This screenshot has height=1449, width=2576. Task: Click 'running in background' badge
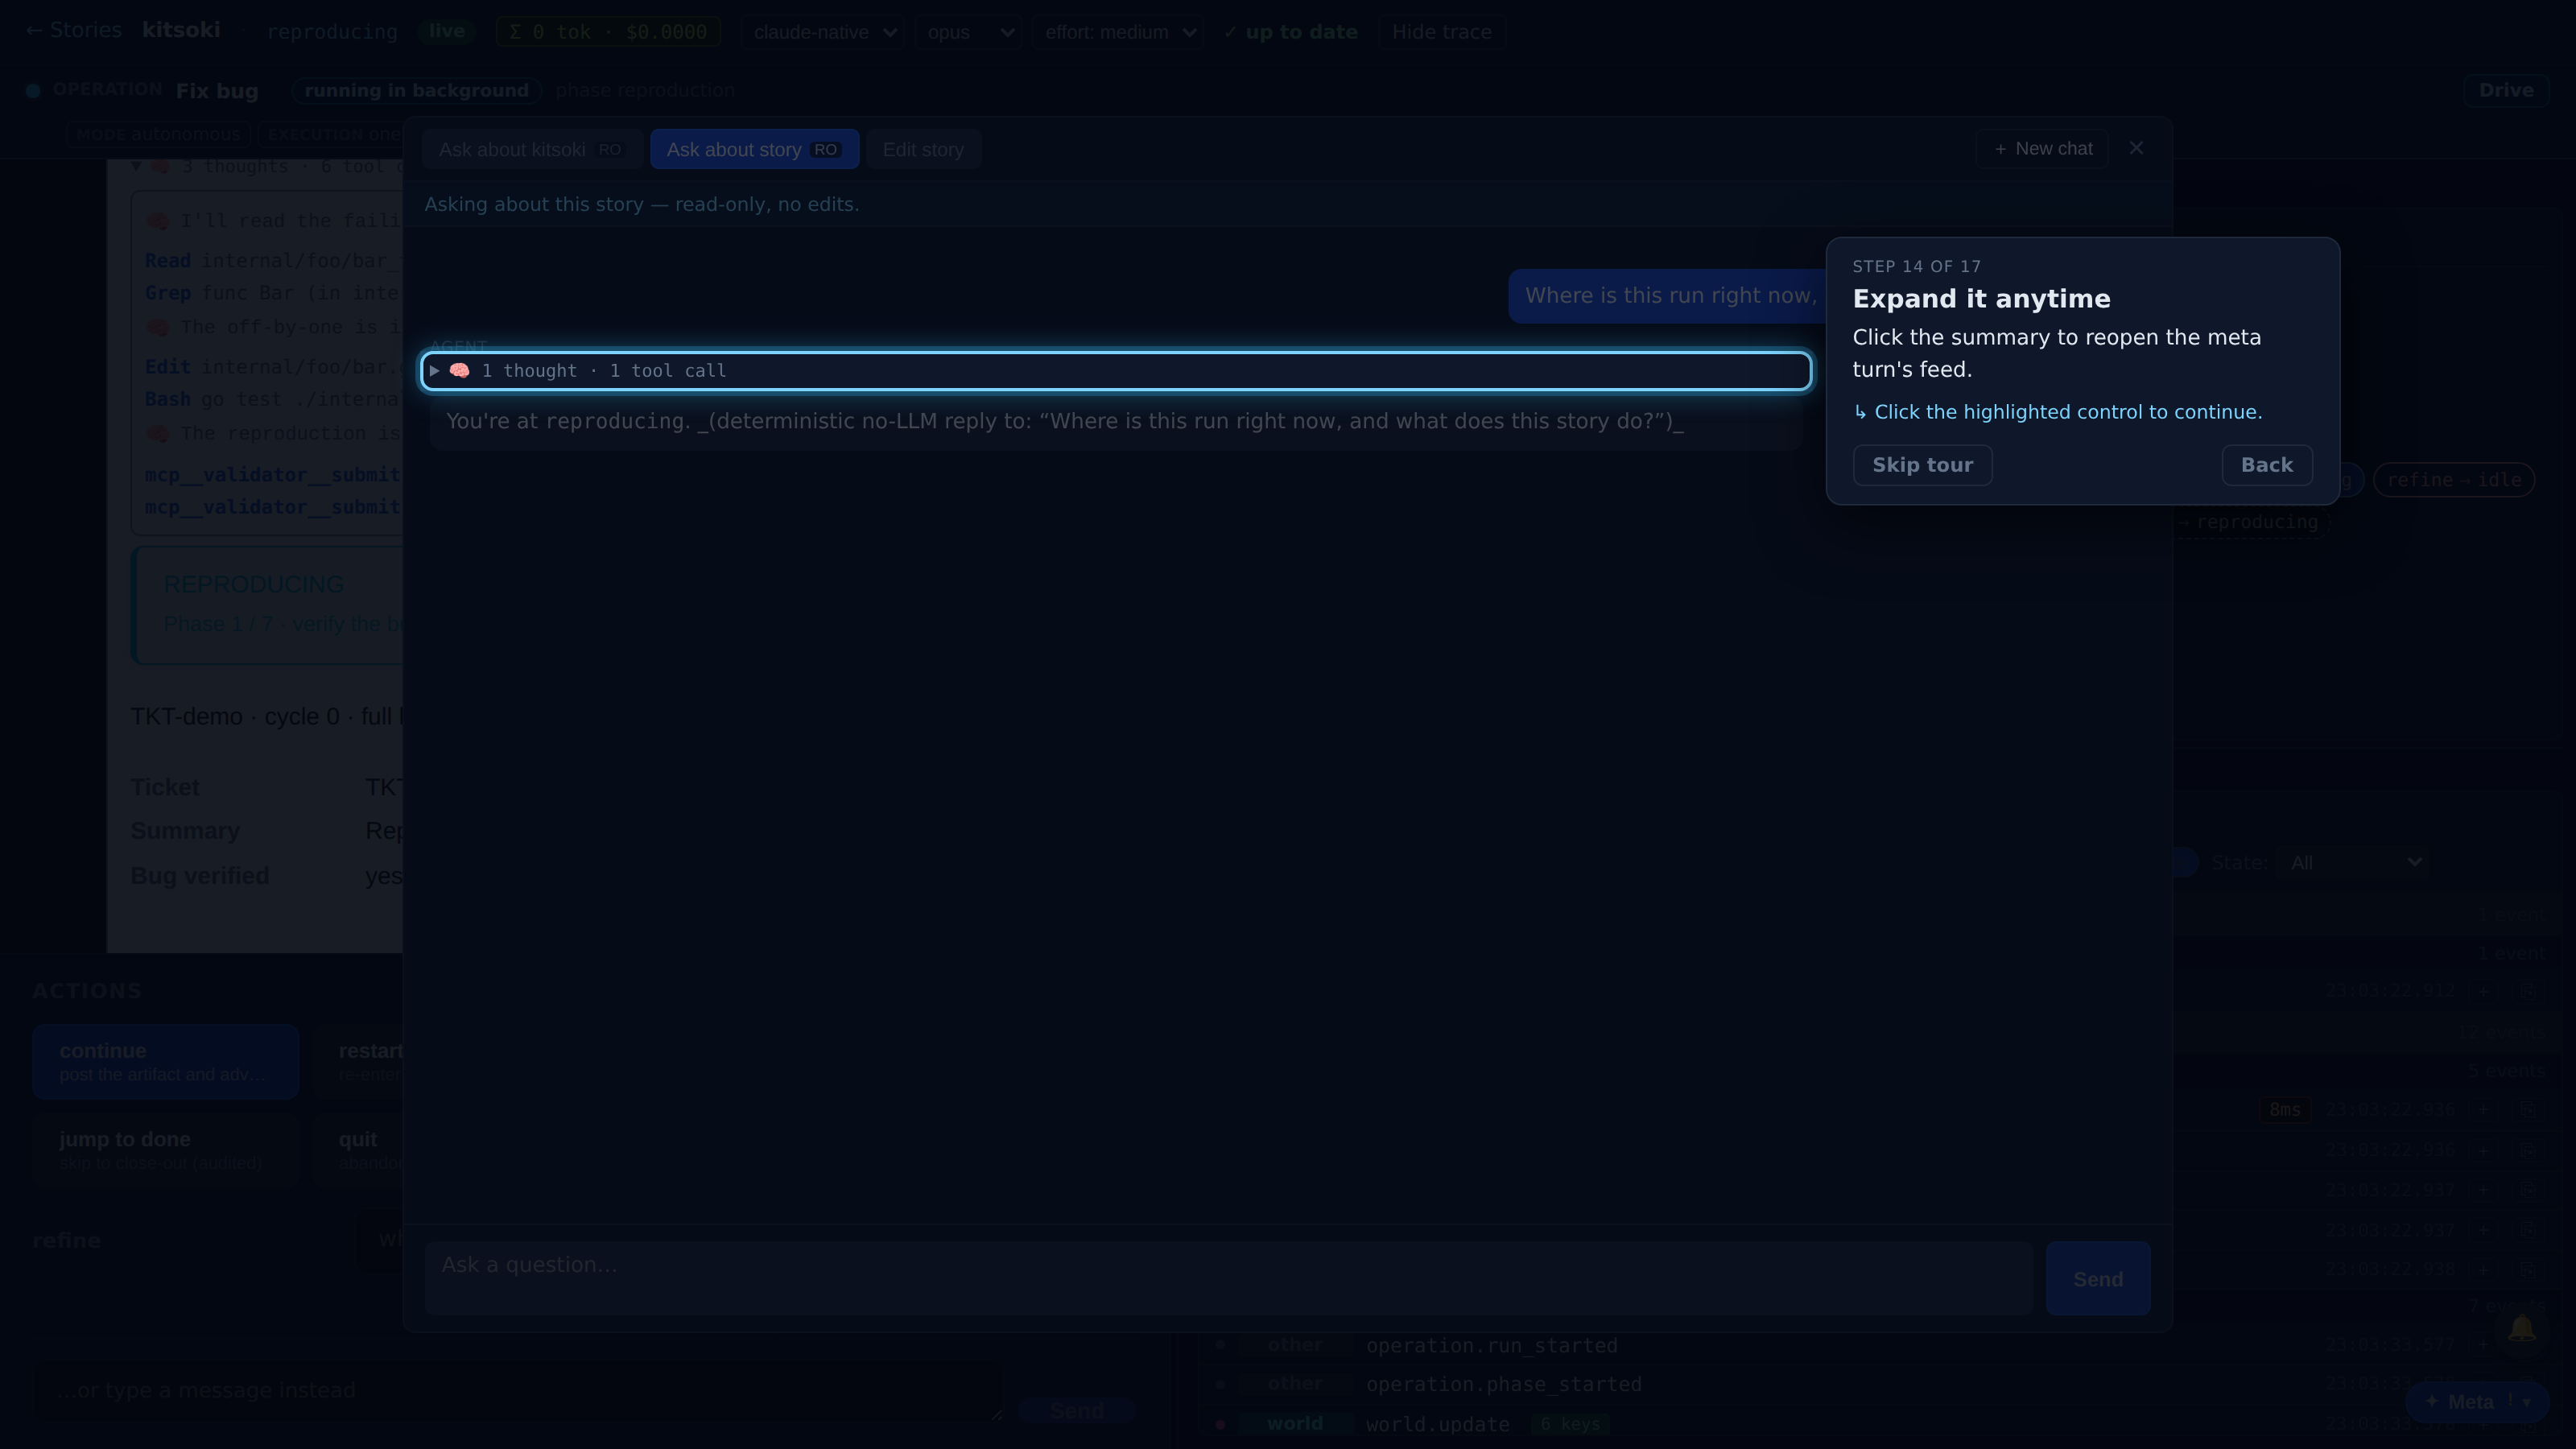pos(416,90)
